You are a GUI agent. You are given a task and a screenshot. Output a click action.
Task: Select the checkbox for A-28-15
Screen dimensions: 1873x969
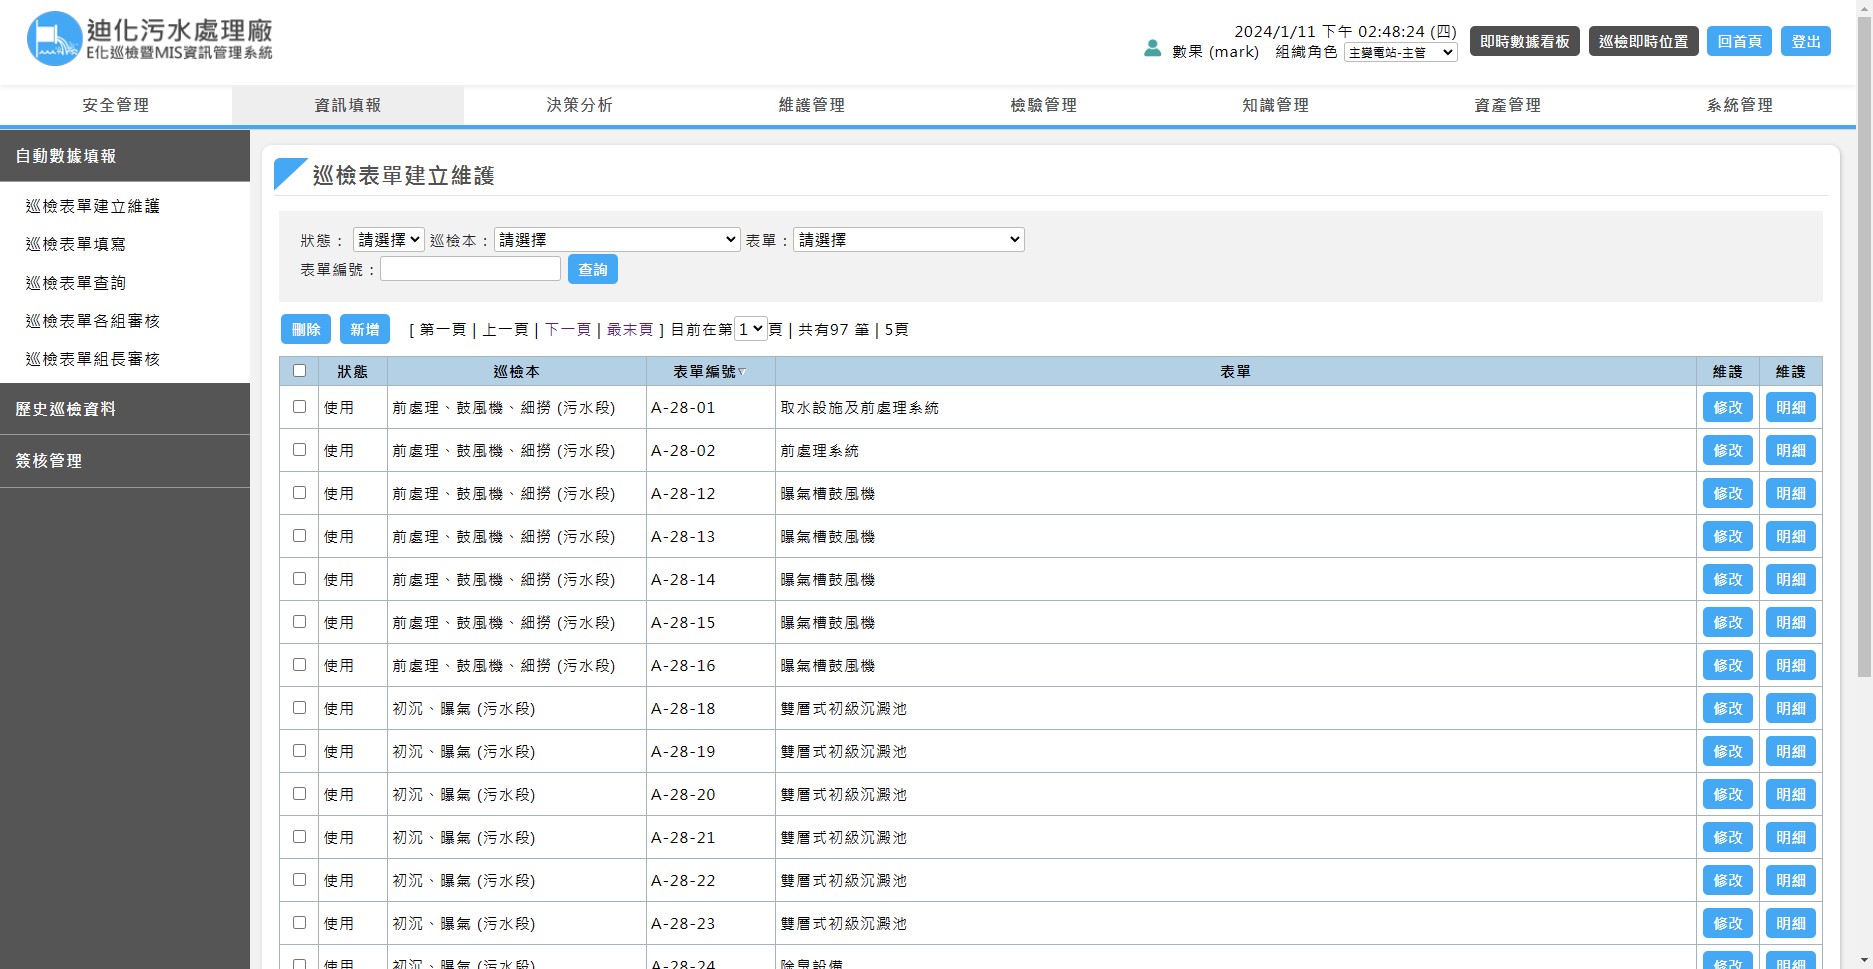(299, 622)
